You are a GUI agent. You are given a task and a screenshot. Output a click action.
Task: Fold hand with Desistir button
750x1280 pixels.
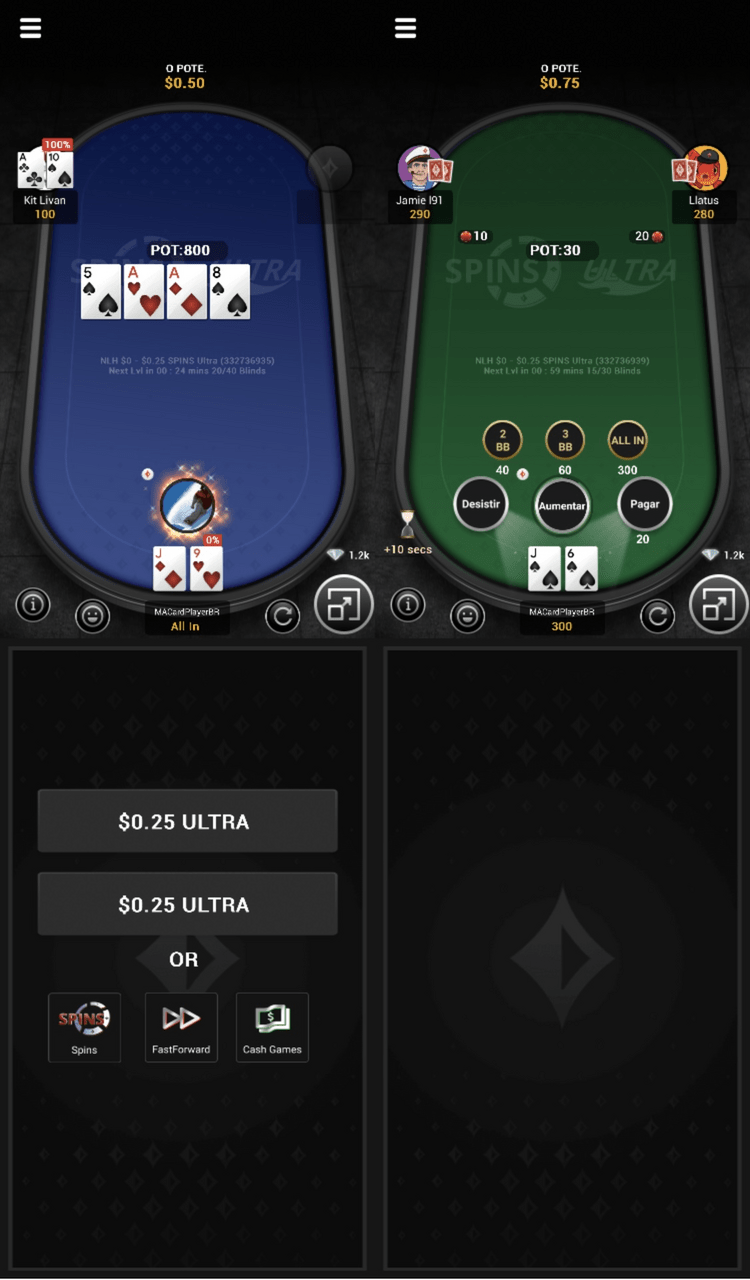[481, 504]
